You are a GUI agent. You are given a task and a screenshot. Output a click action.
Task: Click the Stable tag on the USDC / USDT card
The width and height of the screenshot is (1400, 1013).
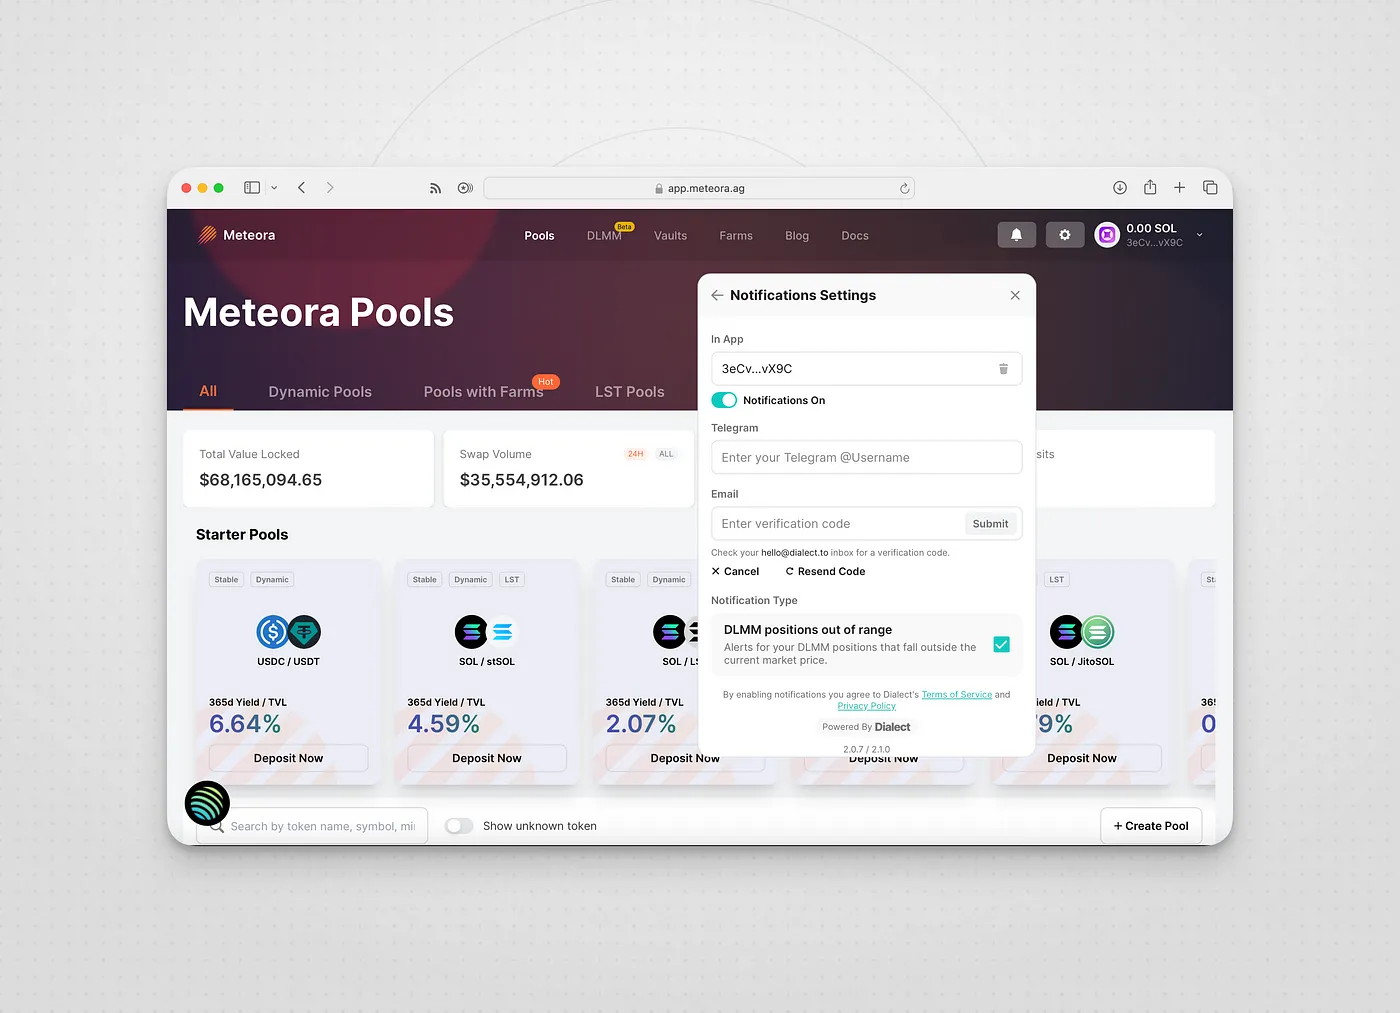pyautogui.click(x=226, y=580)
